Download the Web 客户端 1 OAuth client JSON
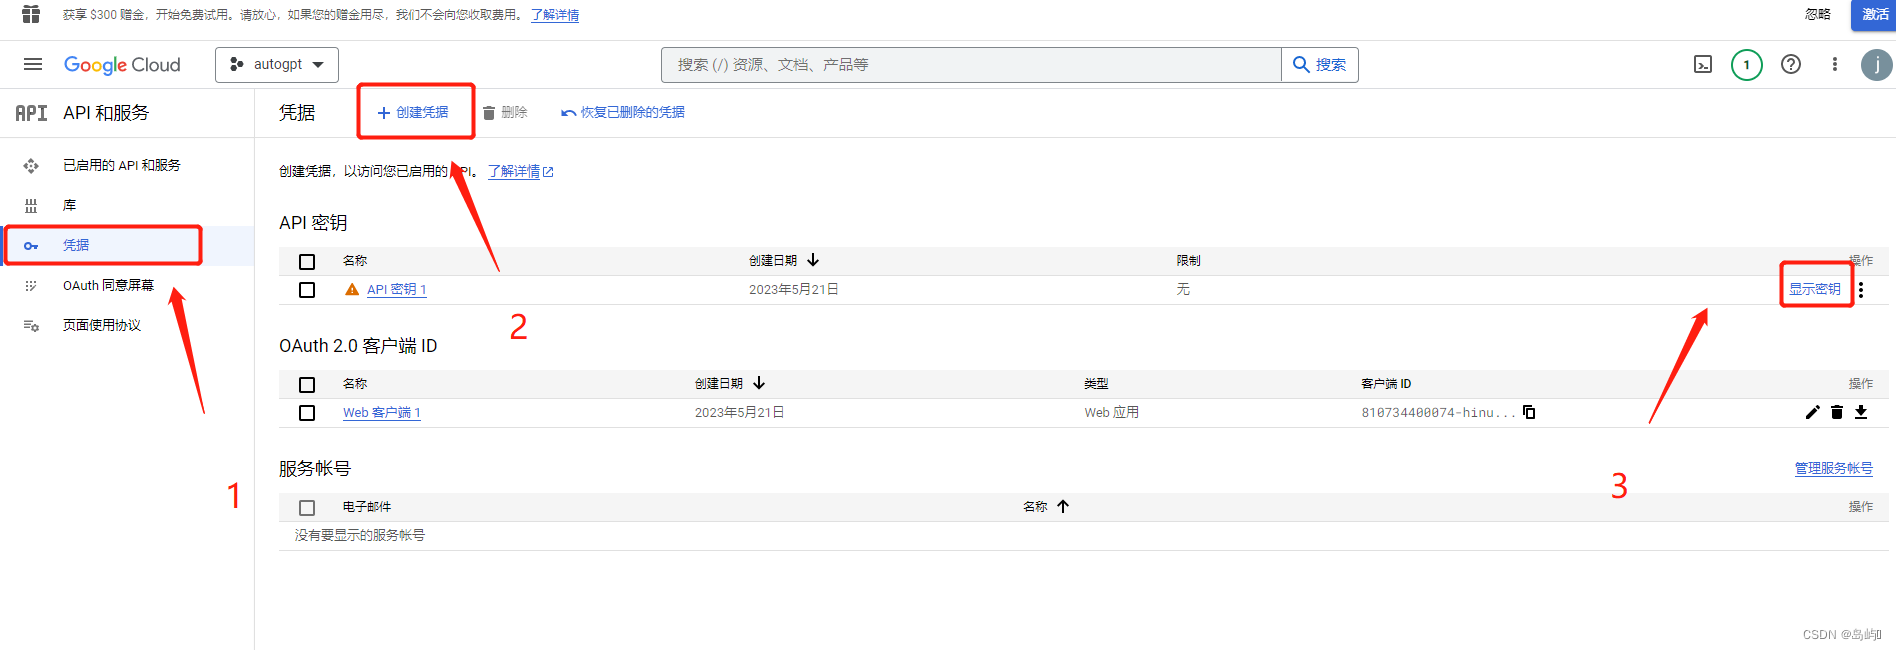Screen dimensions: 1896x650 coord(1861,412)
